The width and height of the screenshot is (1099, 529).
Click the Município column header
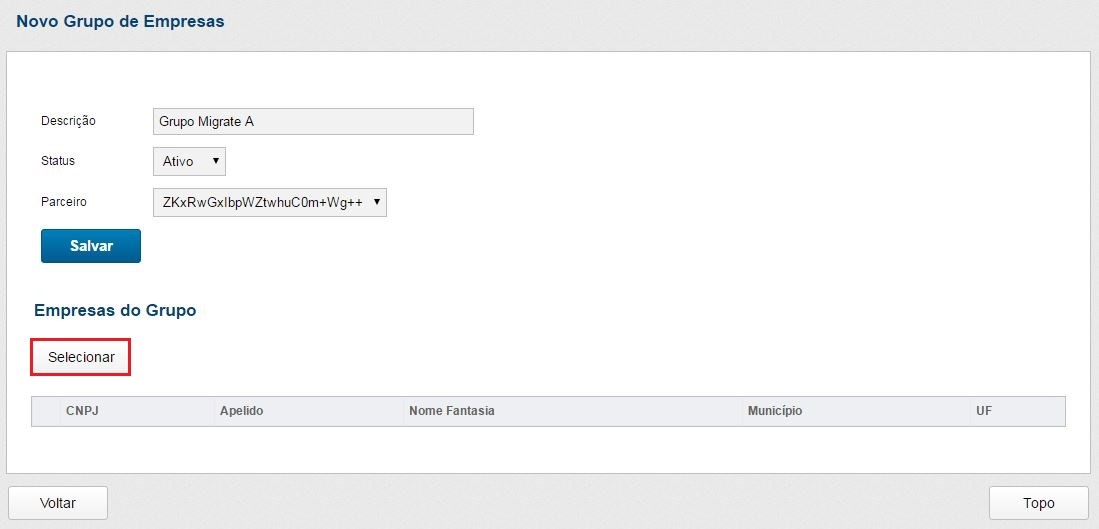[774, 411]
